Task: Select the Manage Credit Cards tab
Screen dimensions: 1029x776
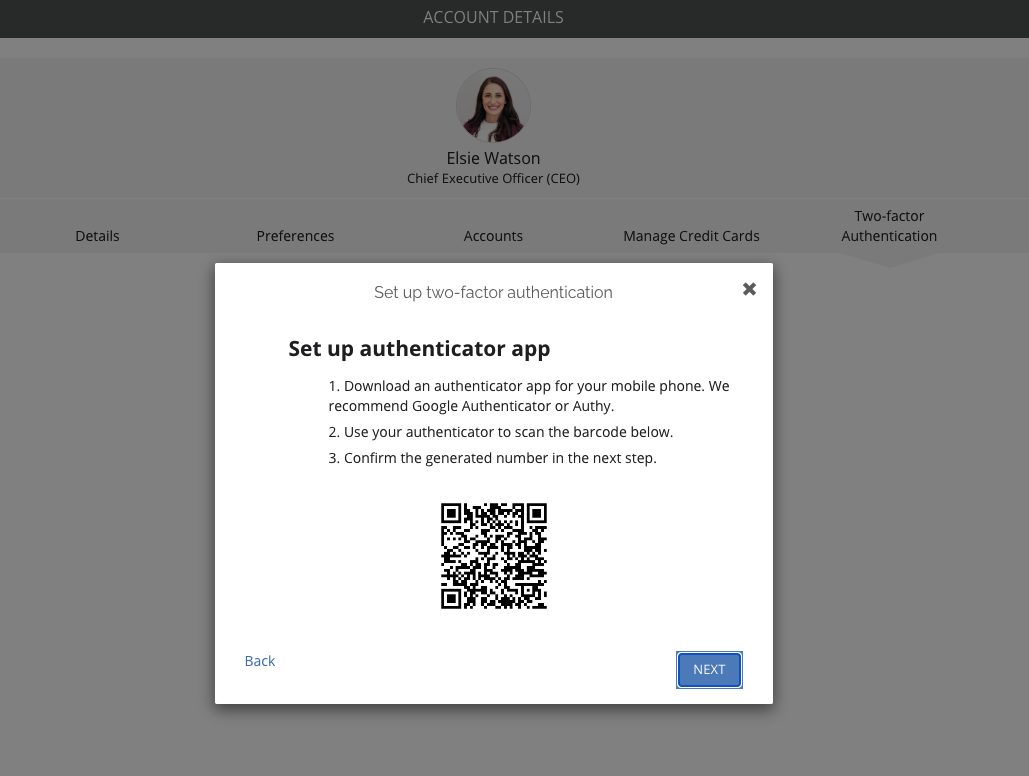Action: 691,236
